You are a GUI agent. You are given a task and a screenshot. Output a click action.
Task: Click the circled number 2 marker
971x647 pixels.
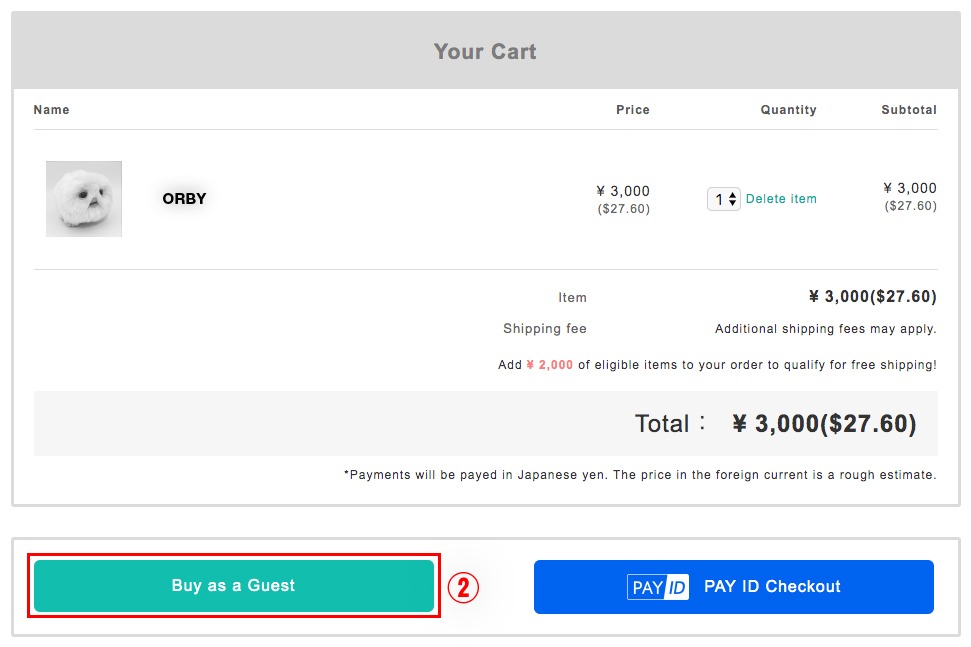pos(463,587)
